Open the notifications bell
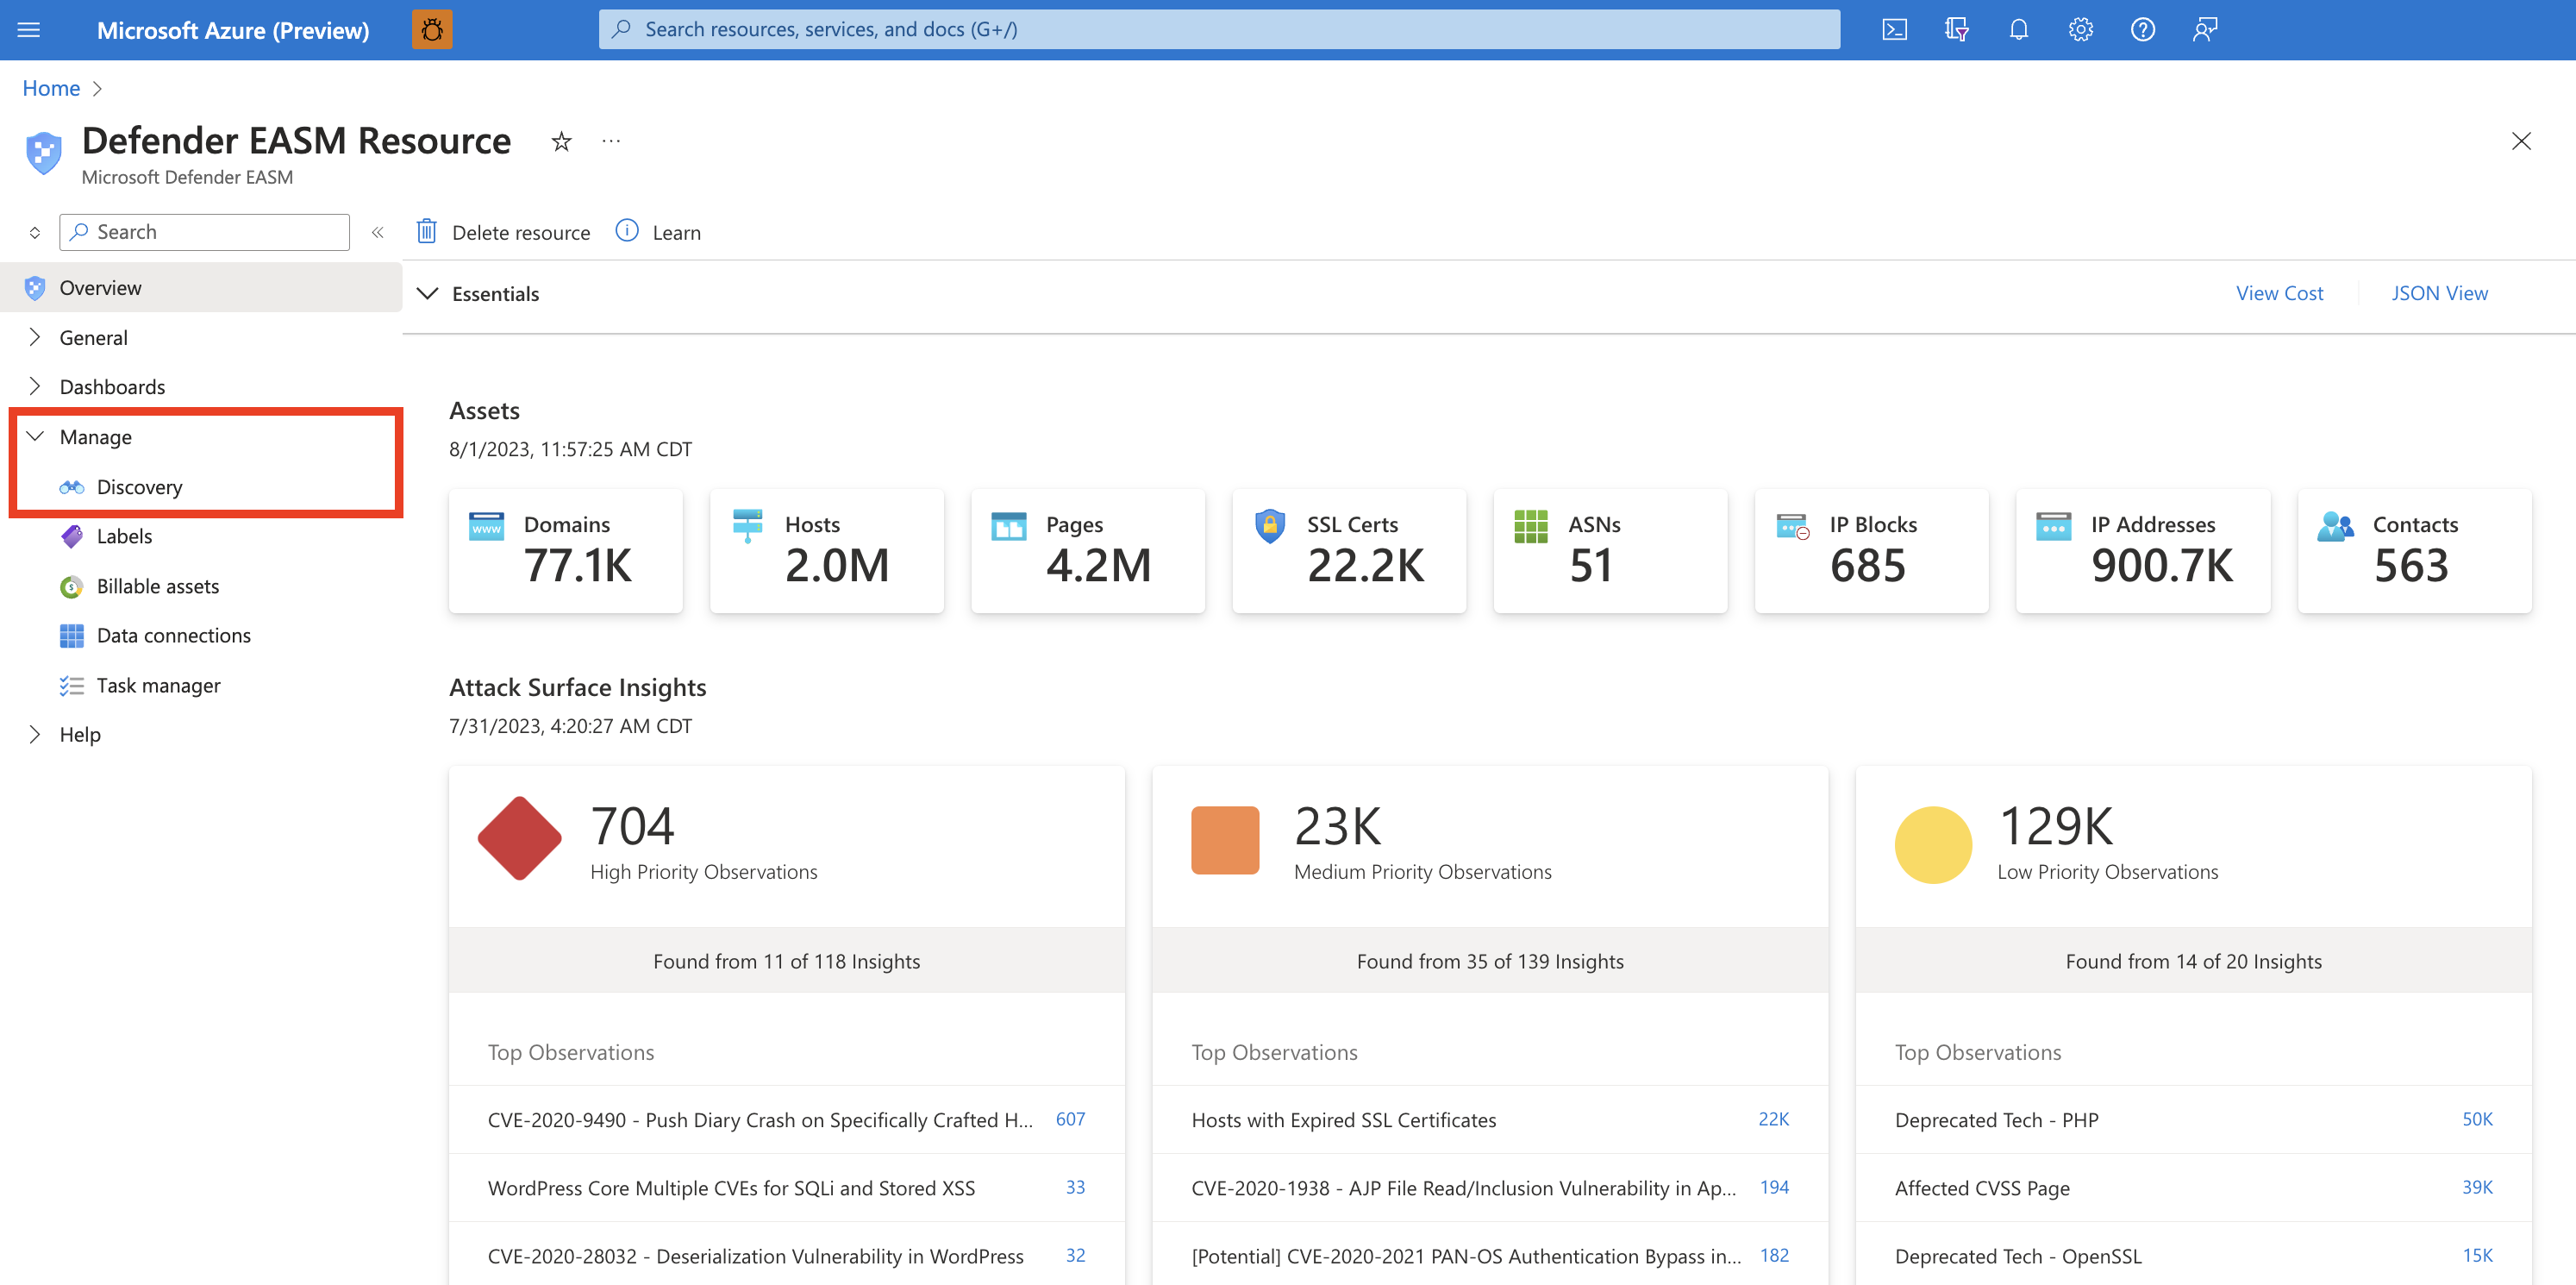This screenshot has width=2576, height=1285. 2017,29
